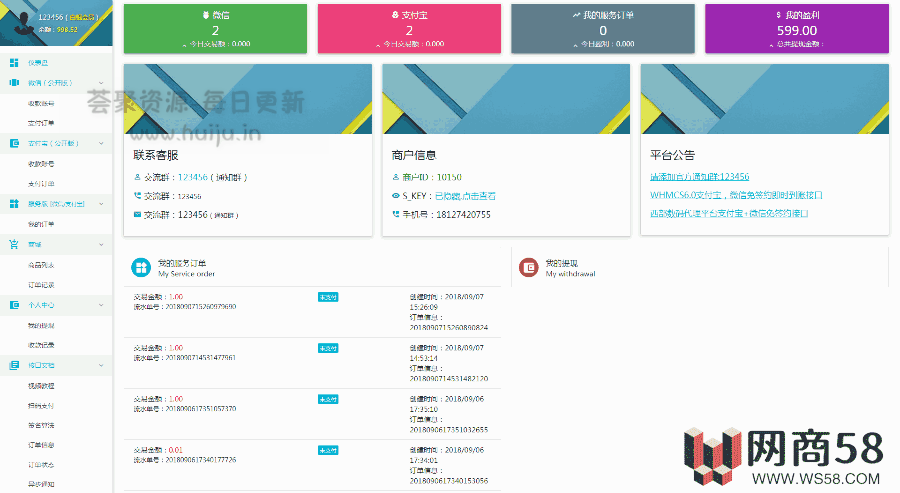Click the small caret under 支付宝 card count
The height and width of the screenshot is (493, 900).
(378, 45)
